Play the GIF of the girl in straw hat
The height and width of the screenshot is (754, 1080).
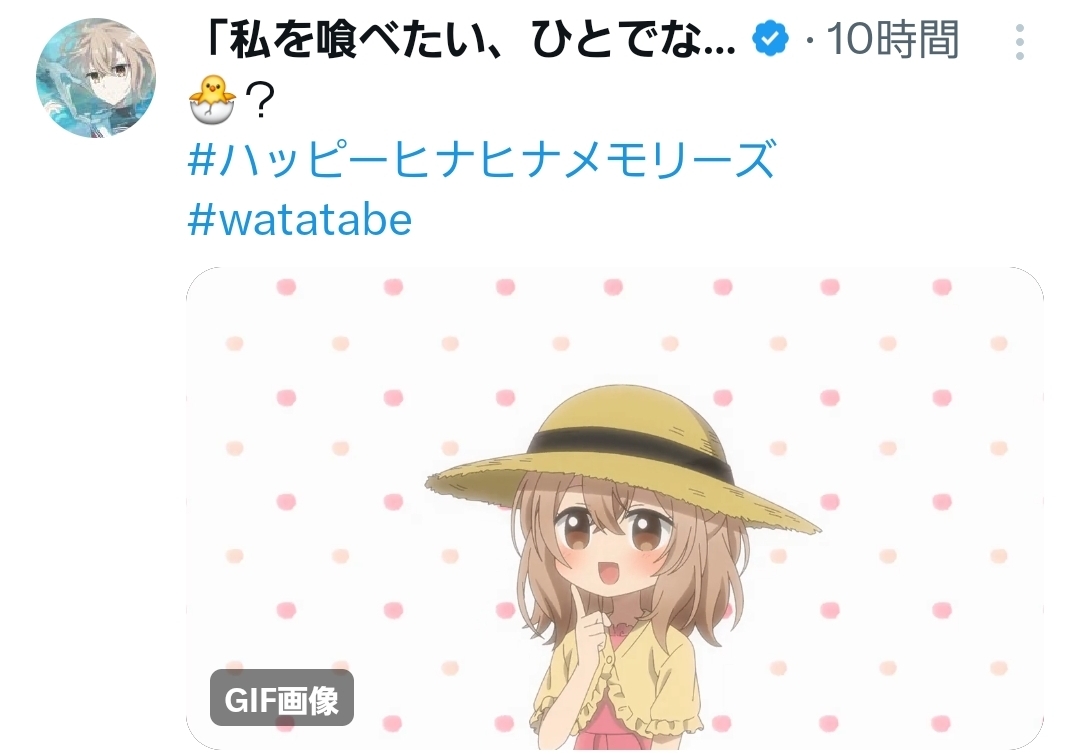[614, 508]
